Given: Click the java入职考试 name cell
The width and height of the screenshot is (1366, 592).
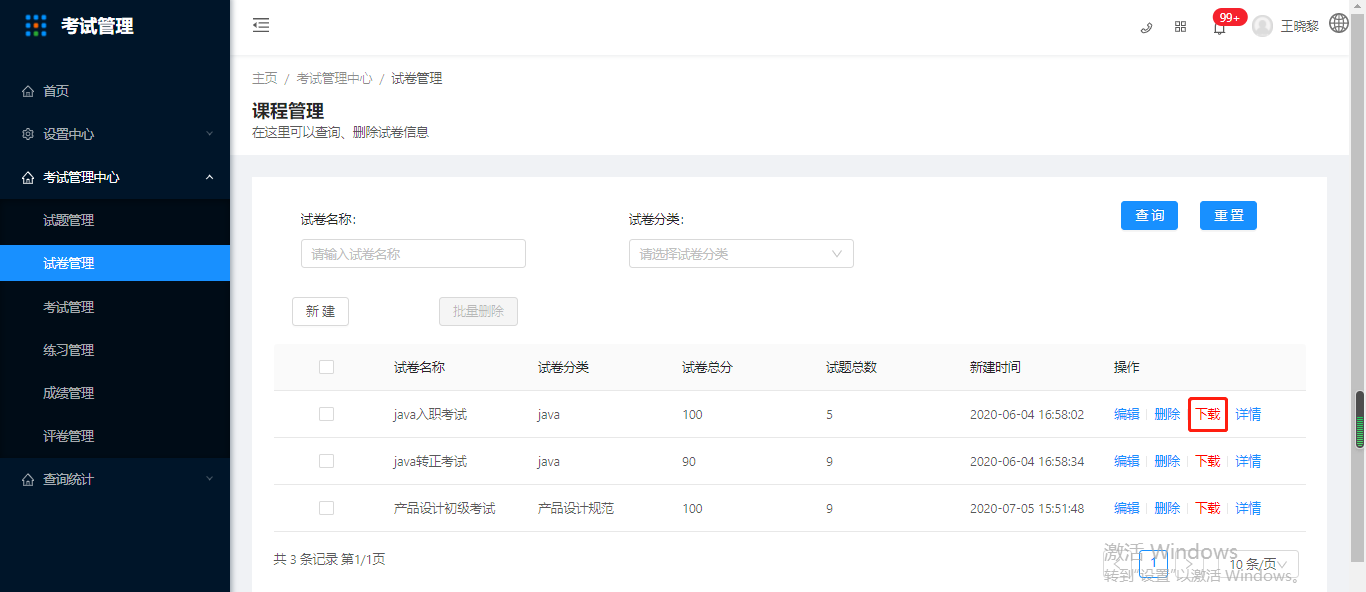Looking at the screenshot, I should 430,414.
